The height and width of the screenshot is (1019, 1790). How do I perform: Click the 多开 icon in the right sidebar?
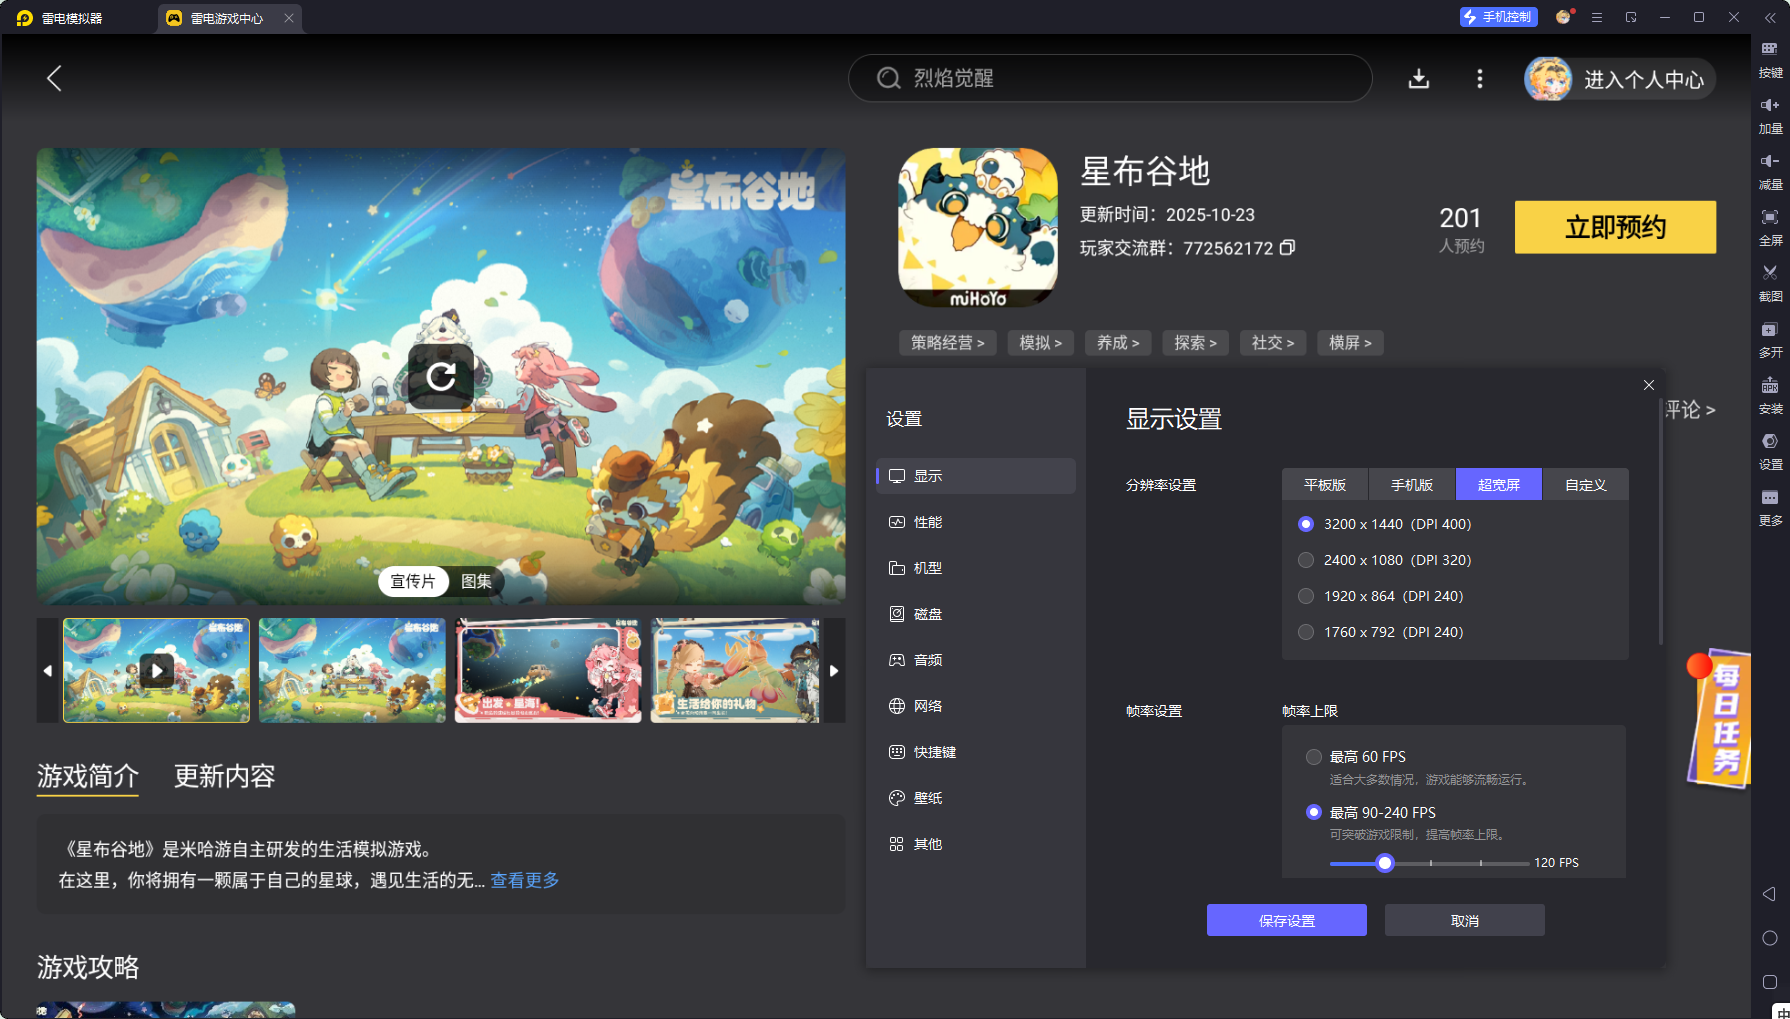1769,339
